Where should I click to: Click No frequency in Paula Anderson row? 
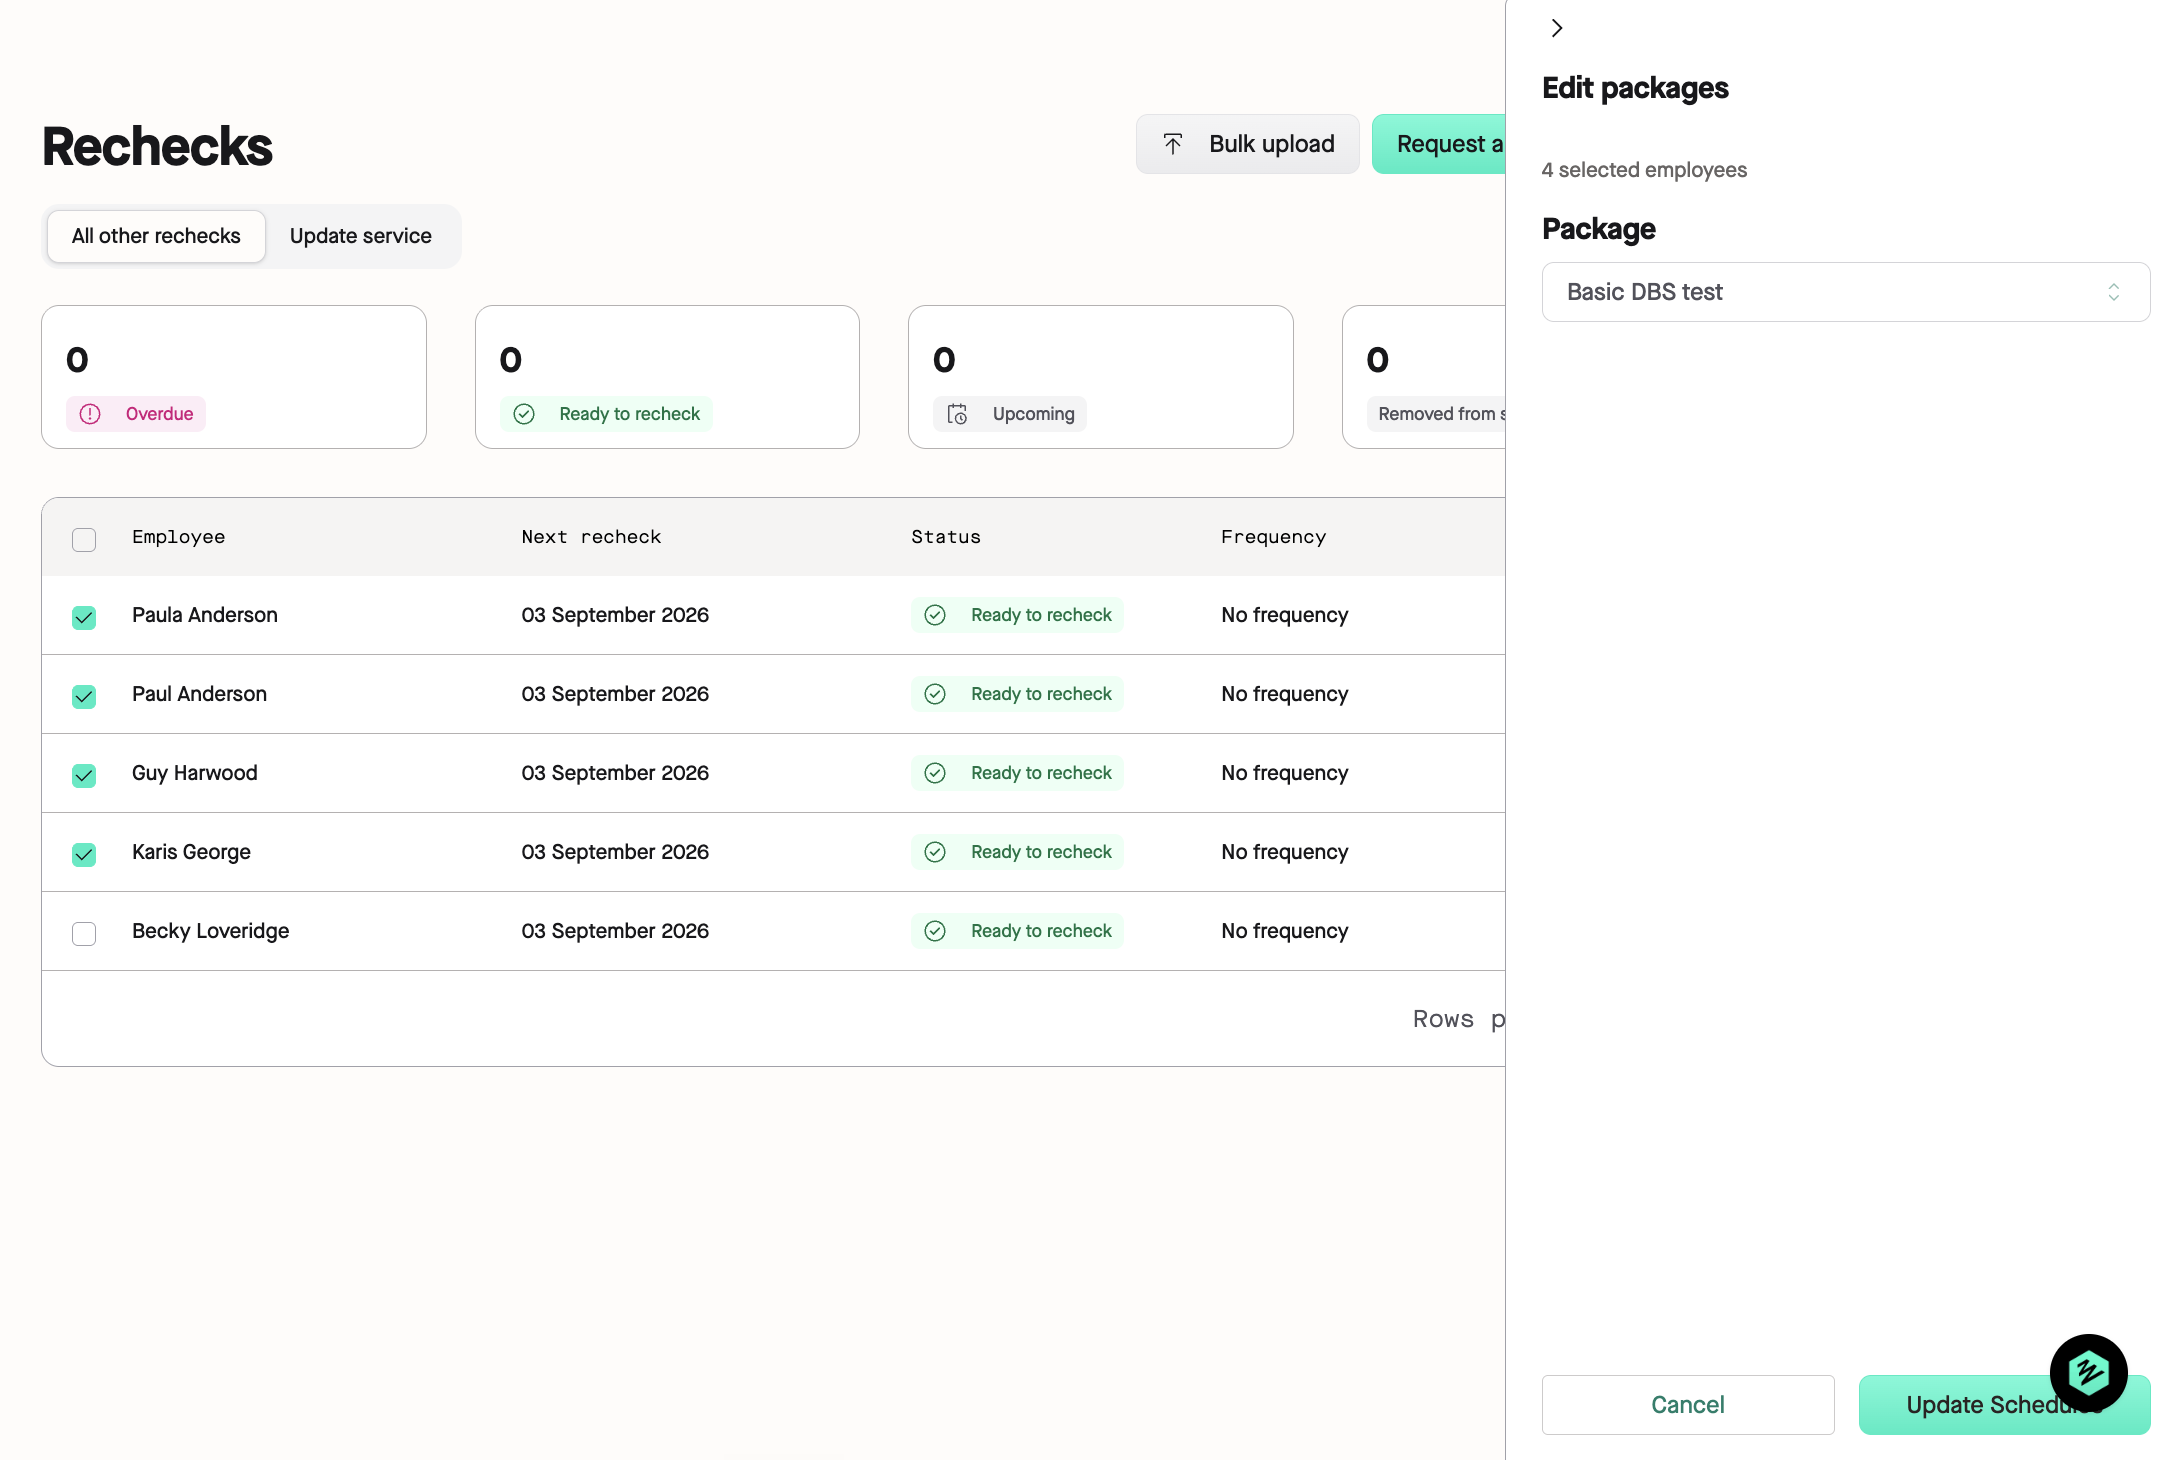[x=1284, y=615]
